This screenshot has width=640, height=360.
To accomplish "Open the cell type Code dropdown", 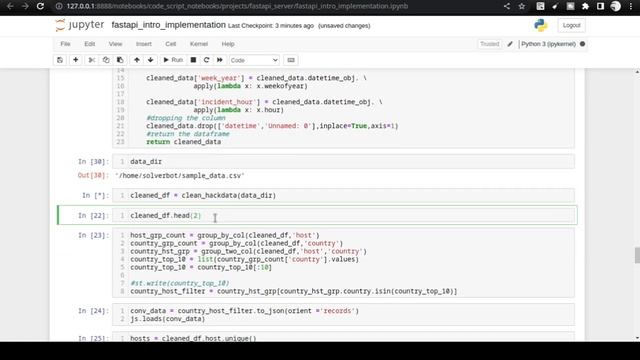I will tap(254, 60).
